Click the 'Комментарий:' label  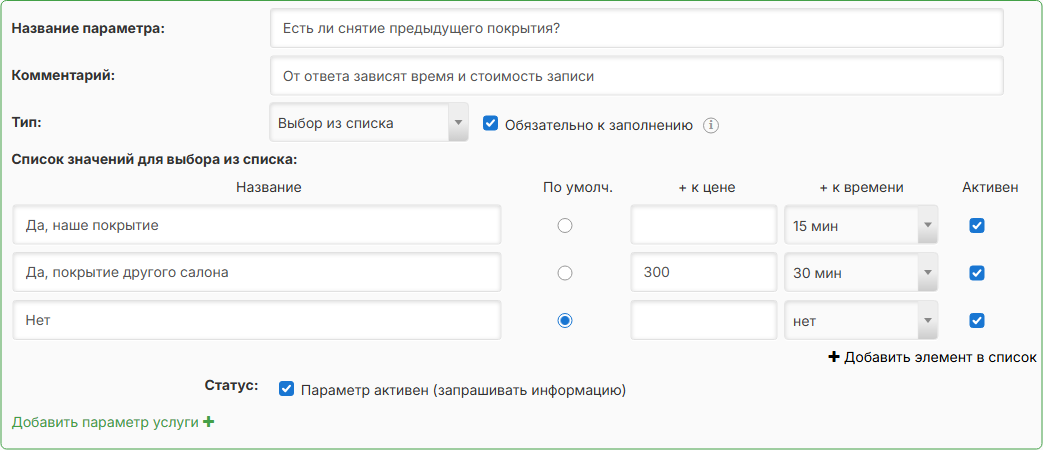(63, 75)
